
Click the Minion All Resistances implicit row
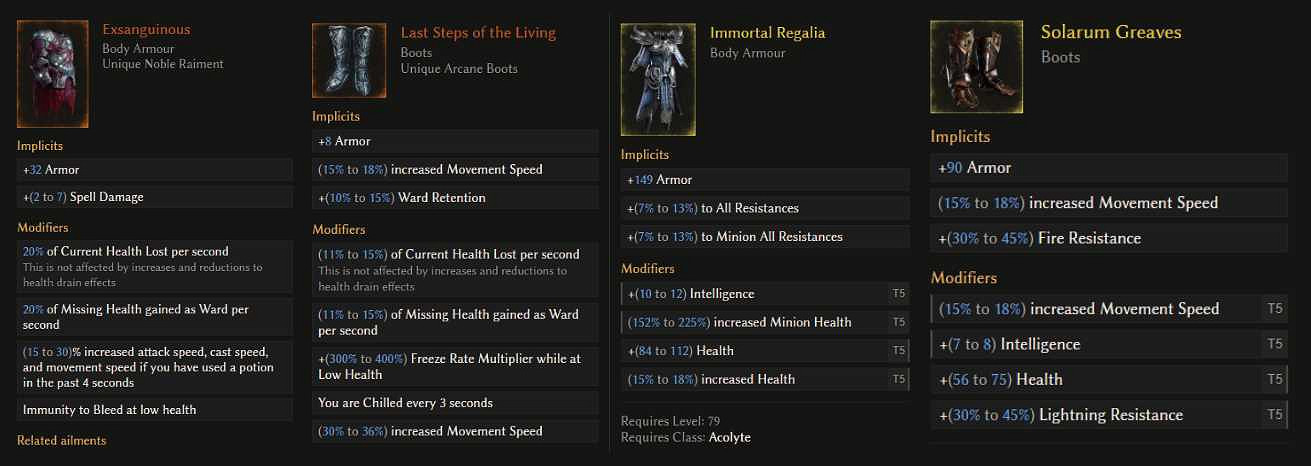[x=765, y=237]
